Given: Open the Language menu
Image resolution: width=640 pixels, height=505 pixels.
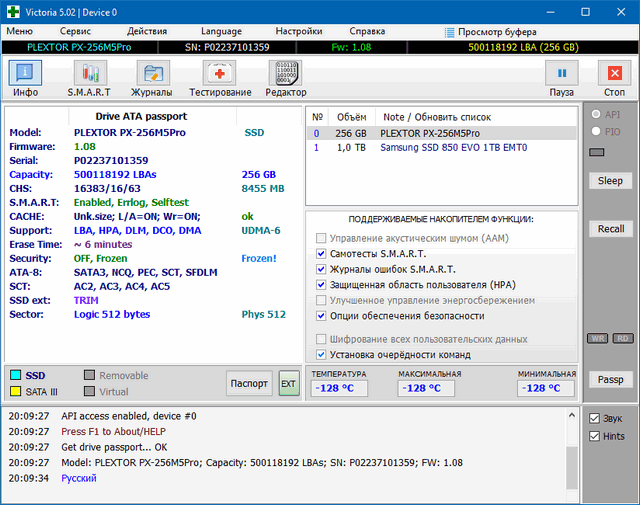Looking at the screenshot, I should point(221,31).
